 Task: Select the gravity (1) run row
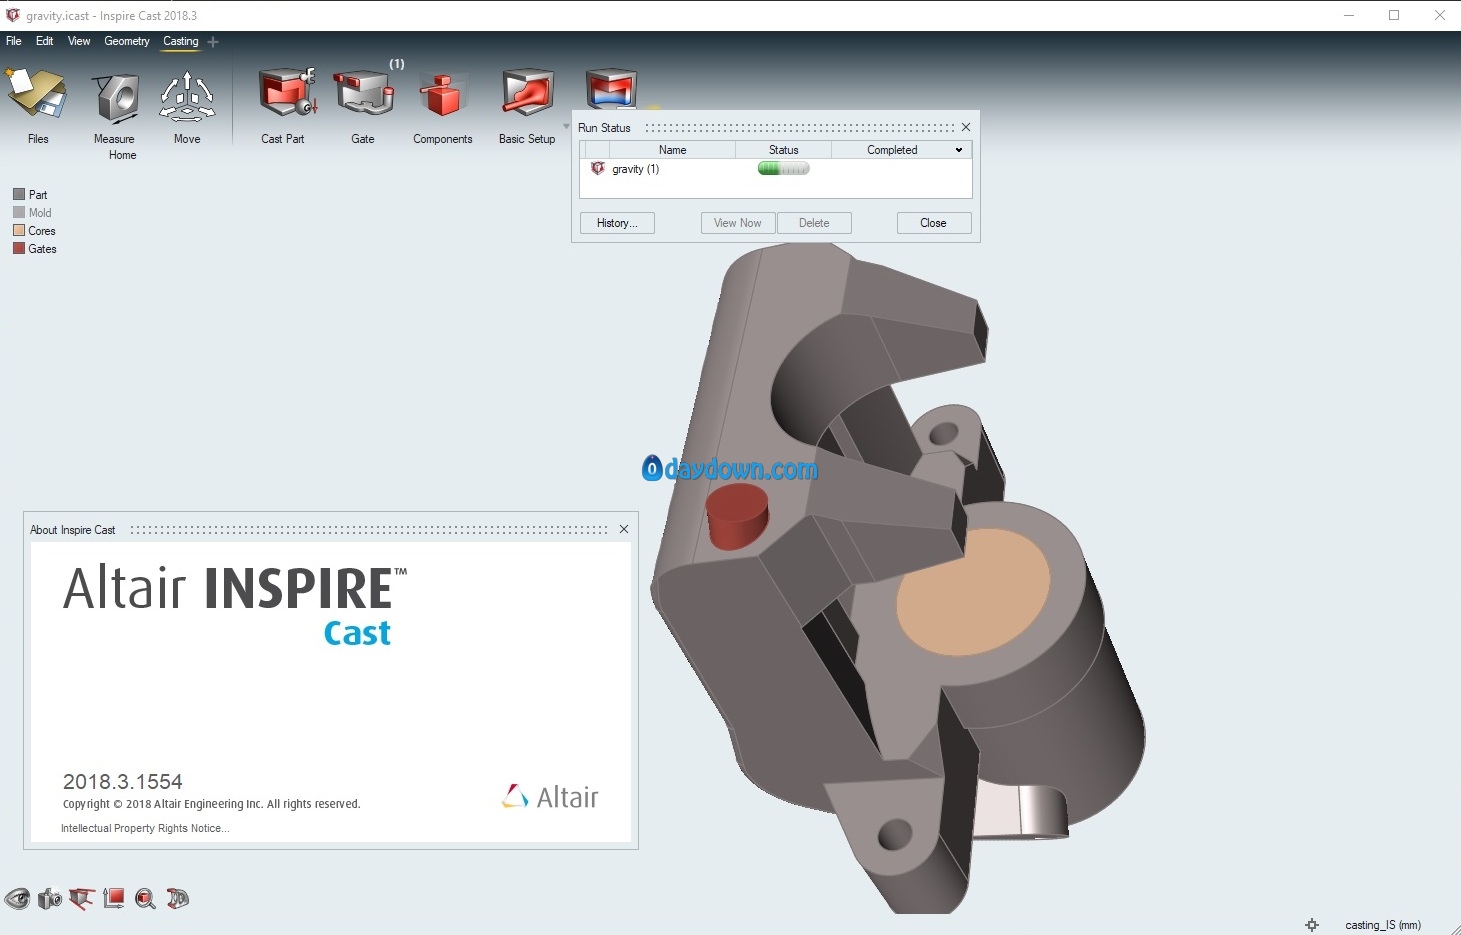[776, 169]
